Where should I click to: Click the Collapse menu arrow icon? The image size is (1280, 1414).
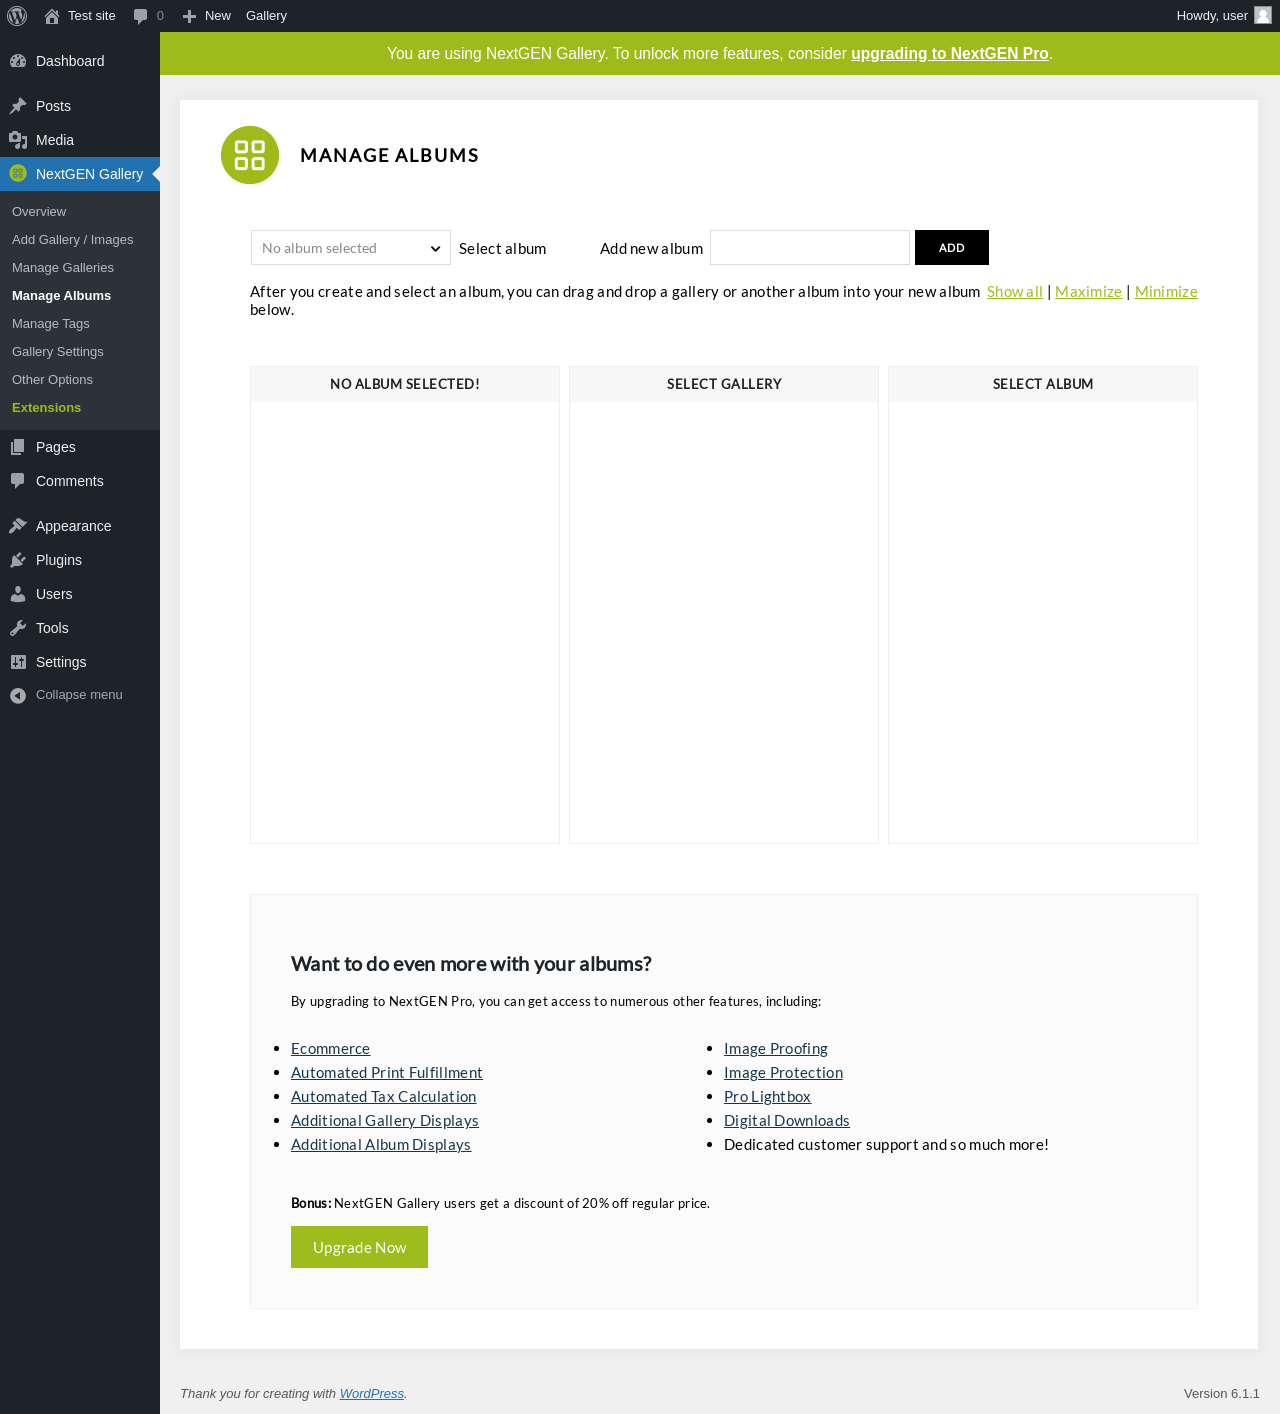[x=18, y=695]
